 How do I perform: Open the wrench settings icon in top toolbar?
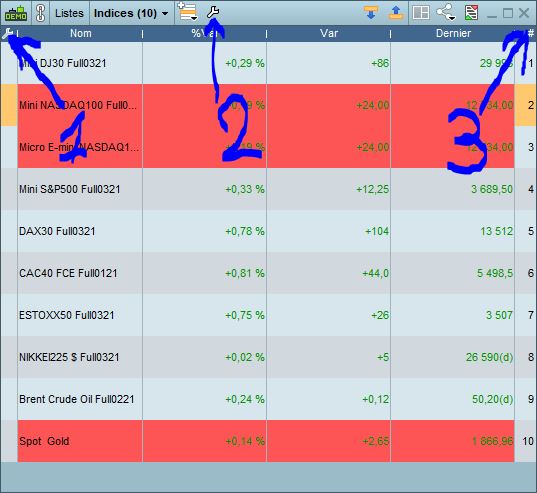(213, 12)
